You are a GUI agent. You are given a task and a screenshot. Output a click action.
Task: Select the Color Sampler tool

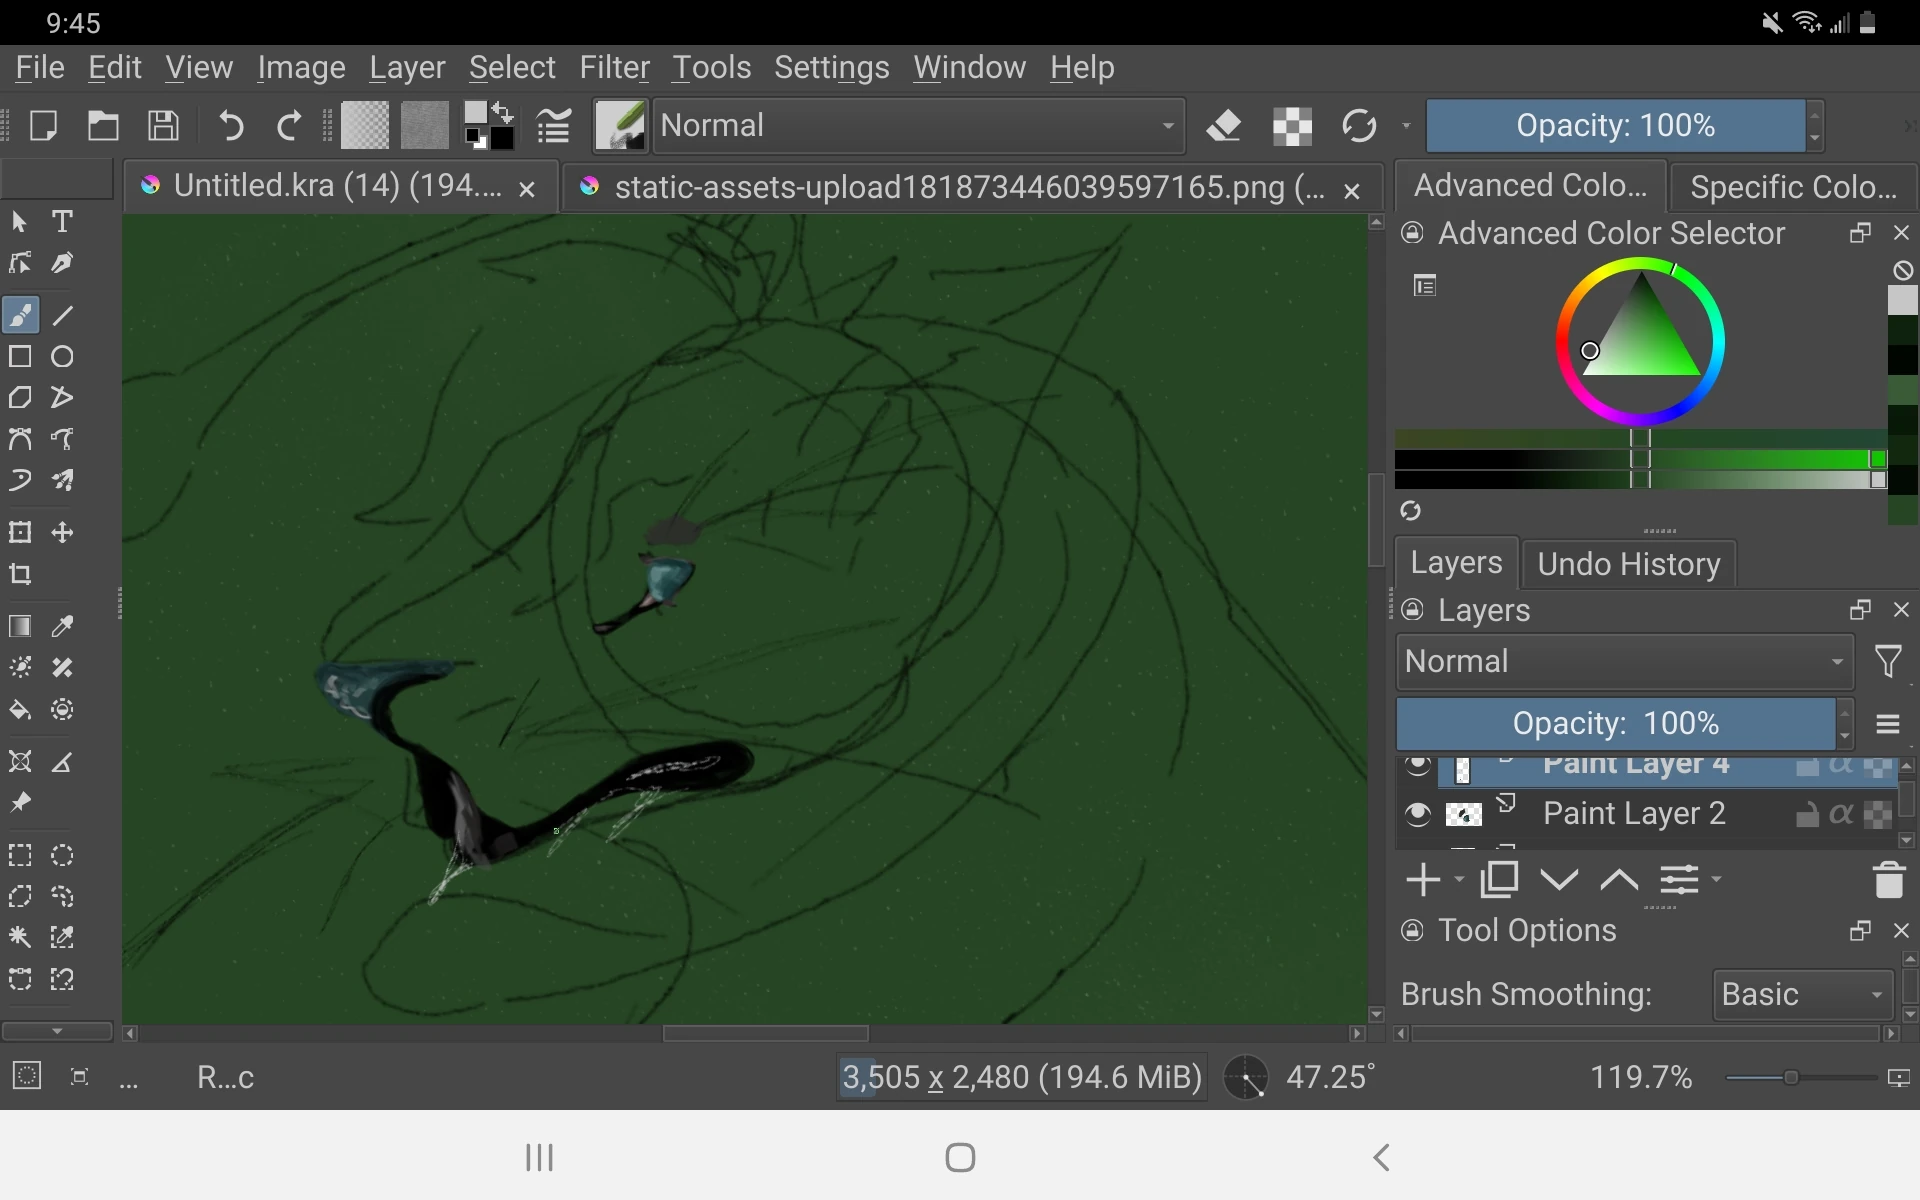coord(62,626)
